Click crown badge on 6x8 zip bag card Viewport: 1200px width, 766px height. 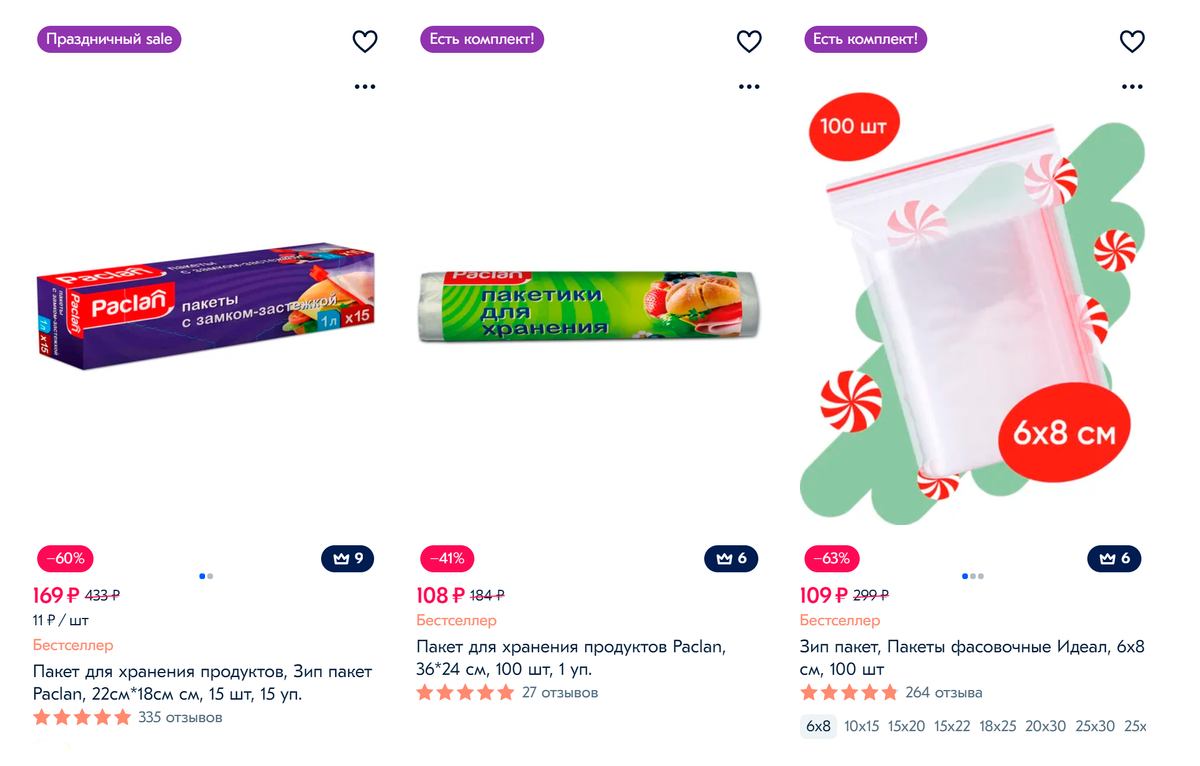click(1114, 558)
